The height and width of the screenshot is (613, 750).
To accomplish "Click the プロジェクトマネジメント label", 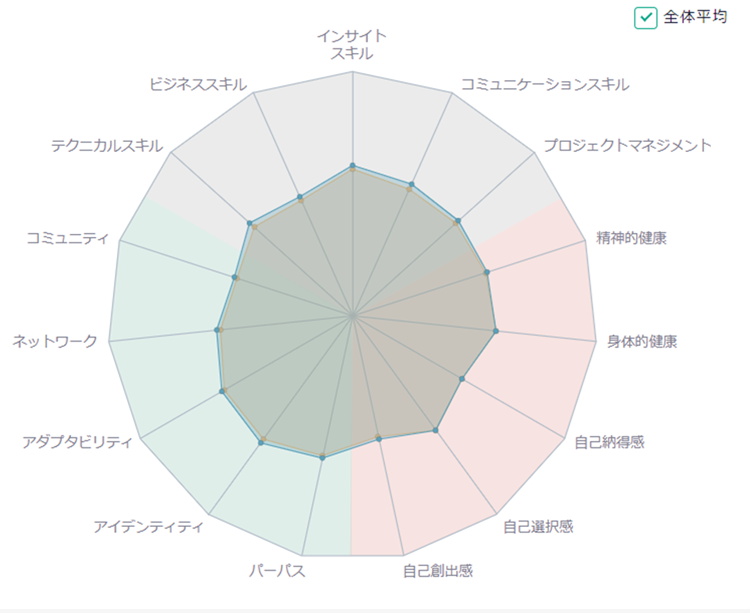I will coord(628,145).
